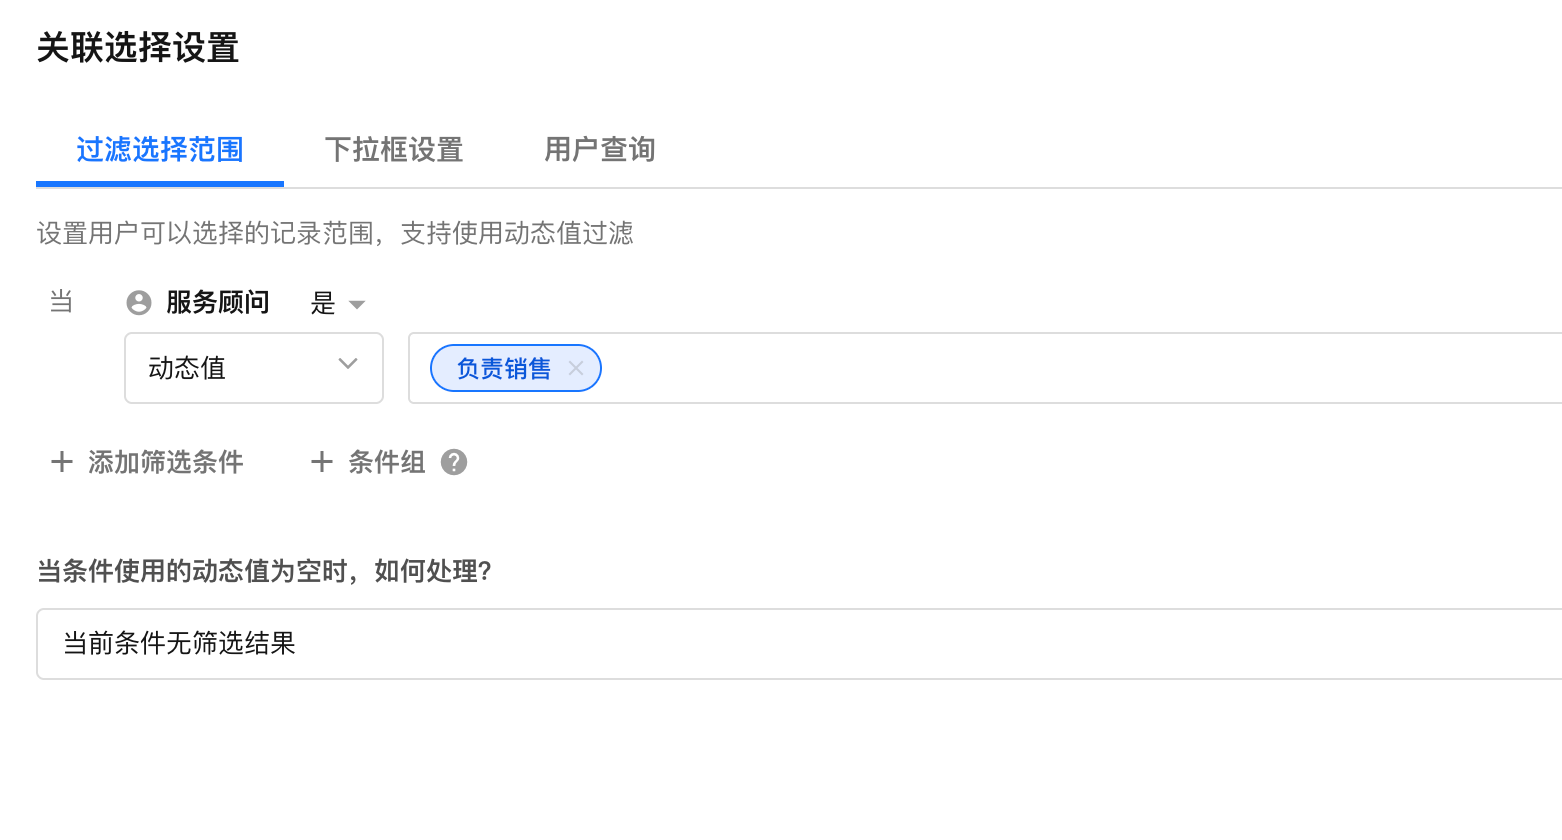Click the 当条件使用的动态值为空时 question label
The image size is (1562, 840).
pyautogui.click(x=264, y=571)
